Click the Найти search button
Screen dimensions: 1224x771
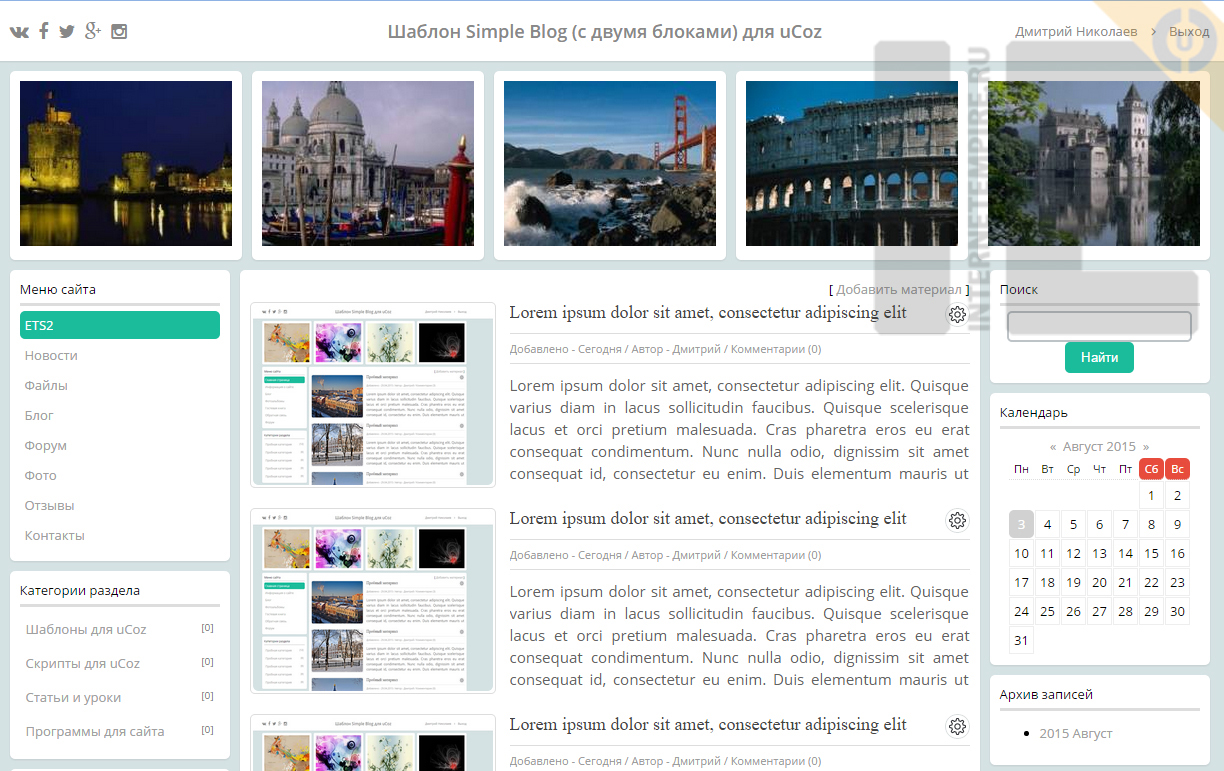(1099, 357)
